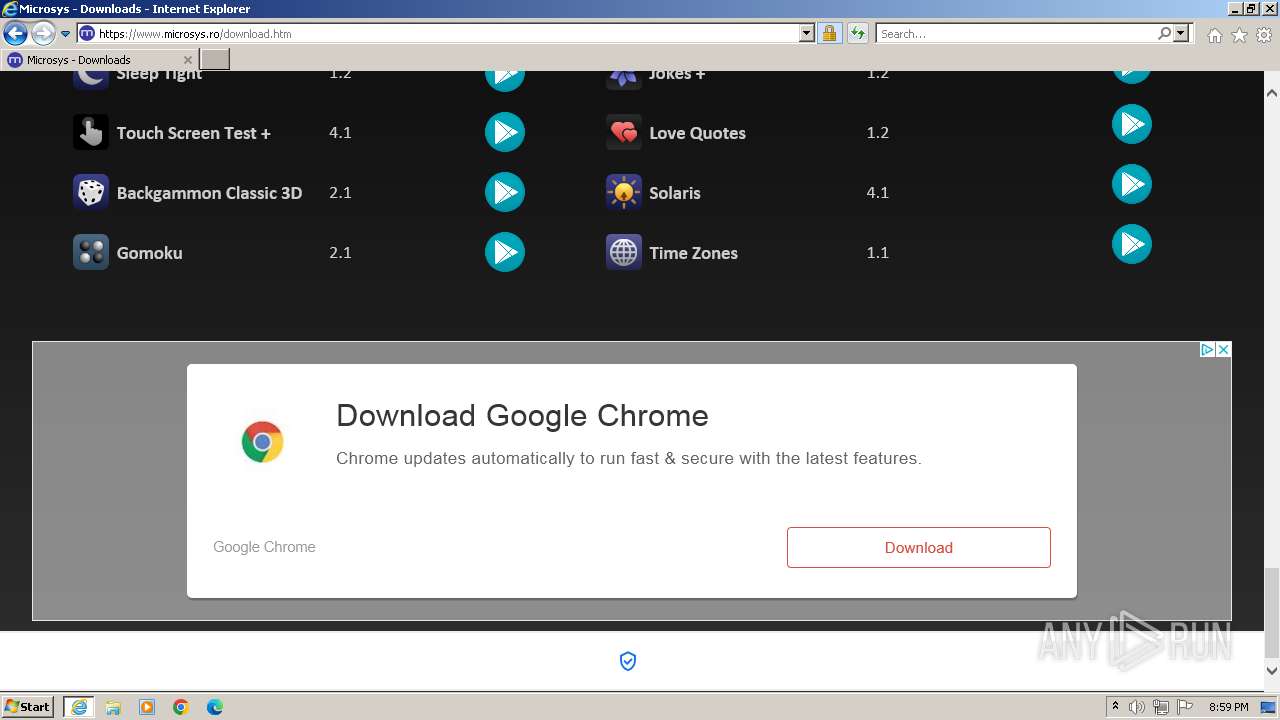This screenshot has width=1280, height=720.
Task: Click Touch Screen Test version 4.1
Action: click(340, 132)
